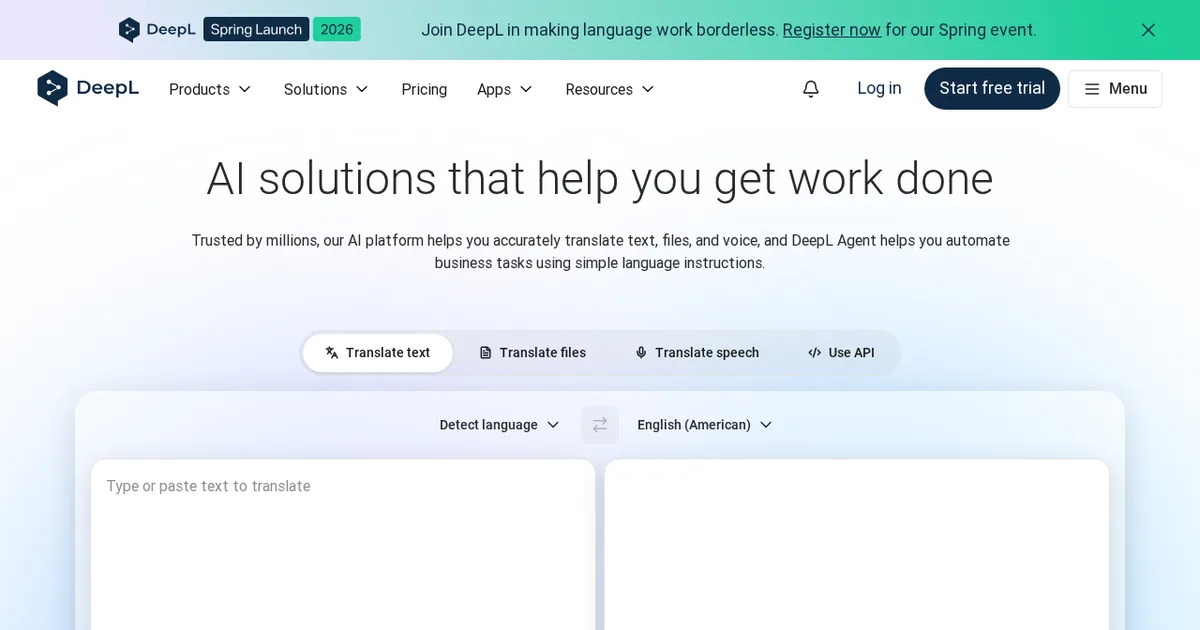The height and width of the screenshot is (630, 1200).
Task: Follow the Register now link
Action: click(x=832, y=30)
